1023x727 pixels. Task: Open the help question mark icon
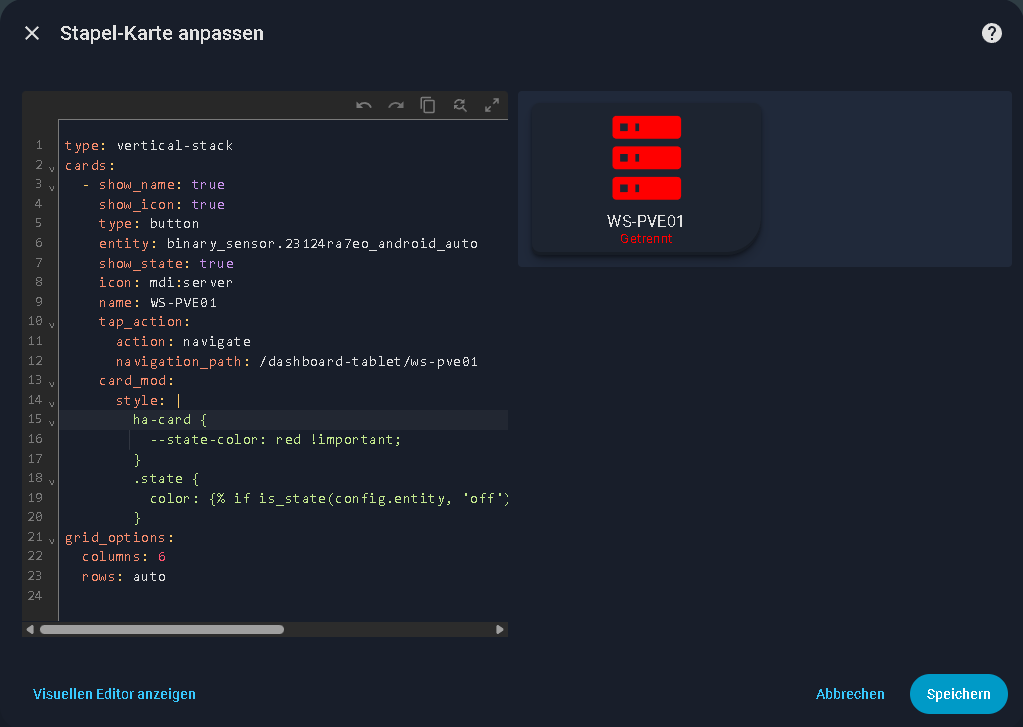point(991,33)
